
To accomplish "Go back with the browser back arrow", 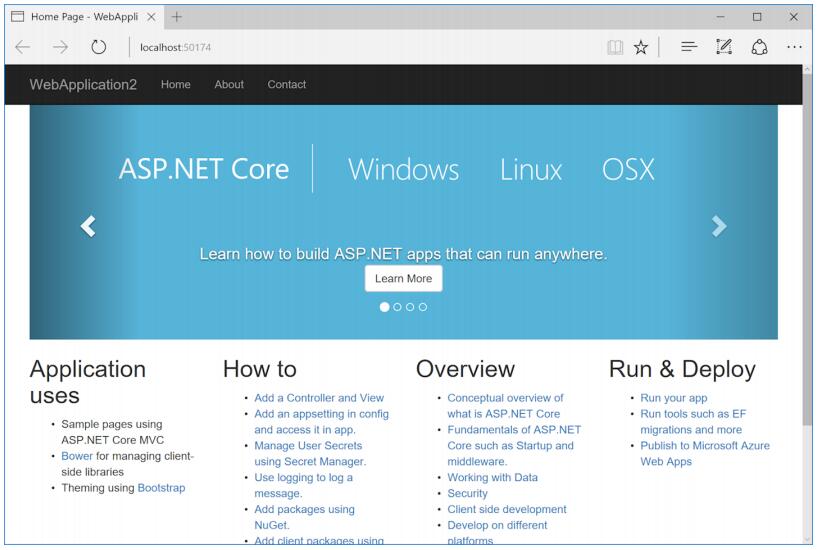I will tap(23, 47).
